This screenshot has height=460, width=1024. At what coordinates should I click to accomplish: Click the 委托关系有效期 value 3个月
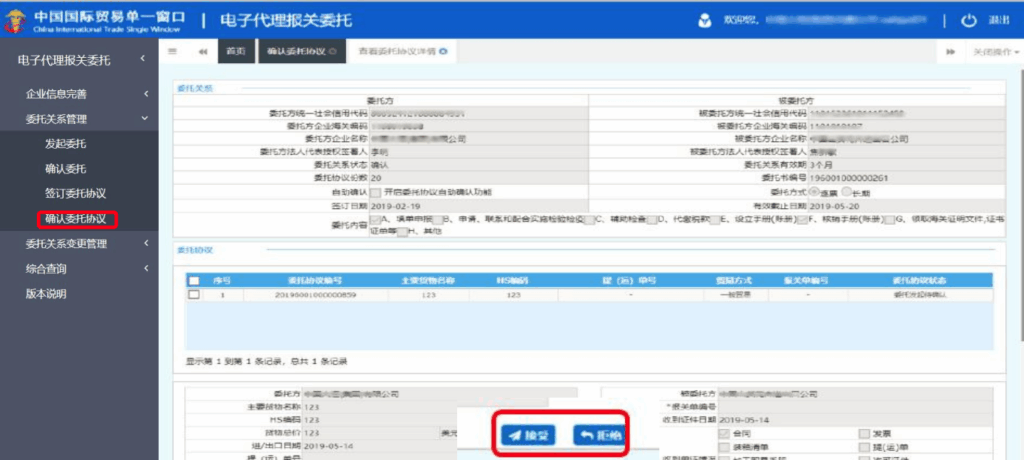point(820,165)
